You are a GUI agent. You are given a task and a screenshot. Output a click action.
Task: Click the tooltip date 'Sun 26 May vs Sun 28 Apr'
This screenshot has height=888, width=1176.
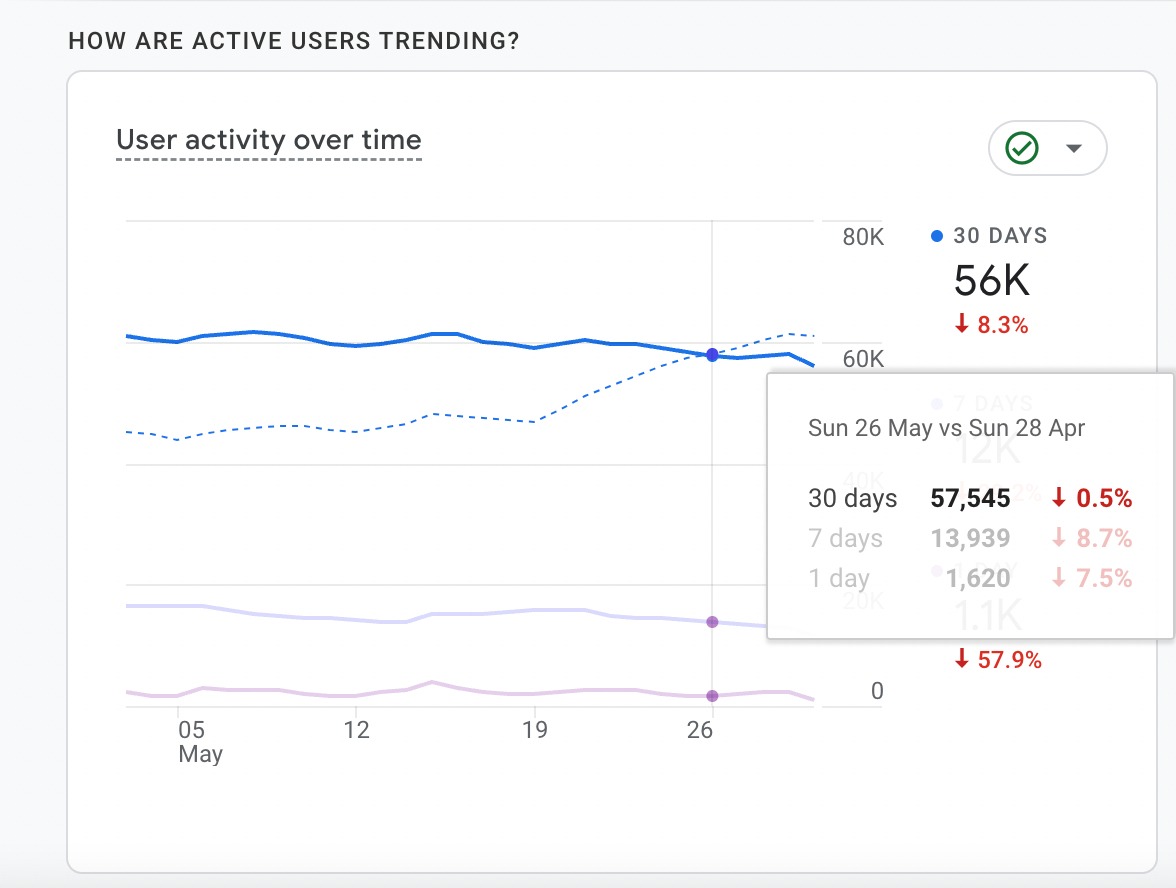tap(946, 428)
